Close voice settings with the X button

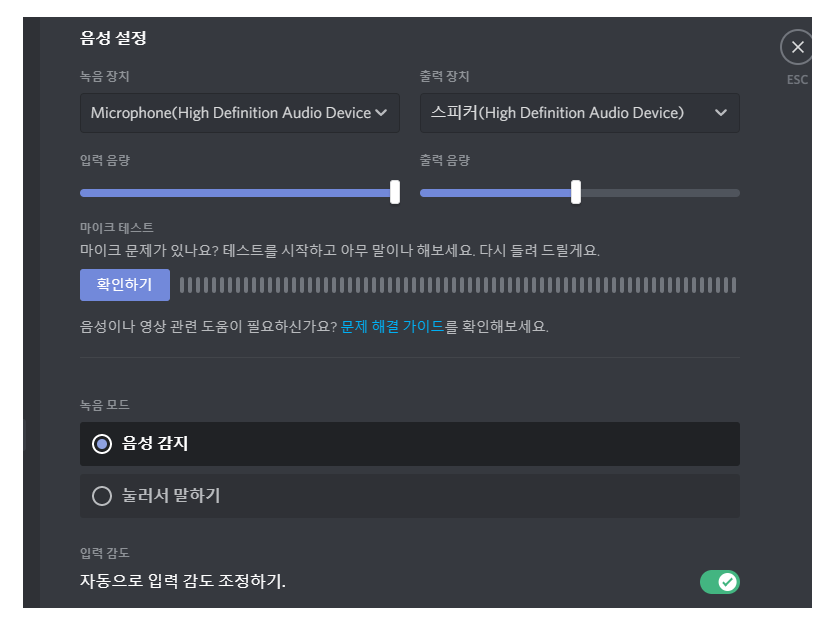point(797,47)
